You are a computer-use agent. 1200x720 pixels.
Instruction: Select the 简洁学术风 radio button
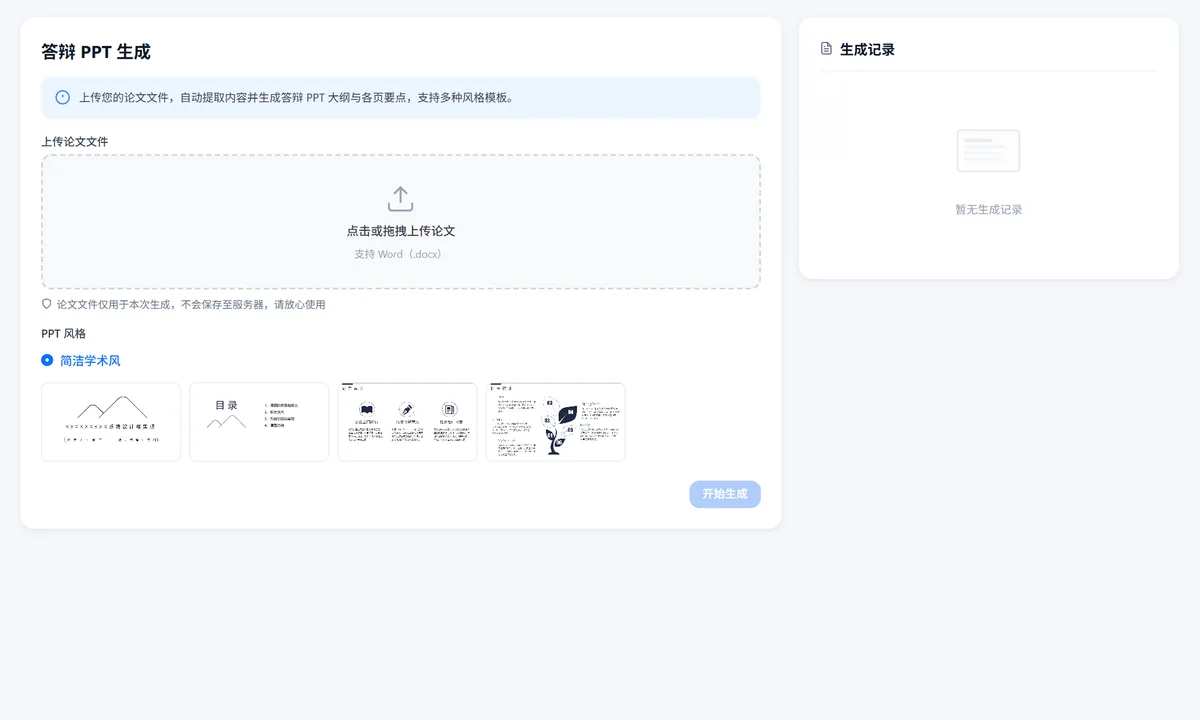(47, 360)
